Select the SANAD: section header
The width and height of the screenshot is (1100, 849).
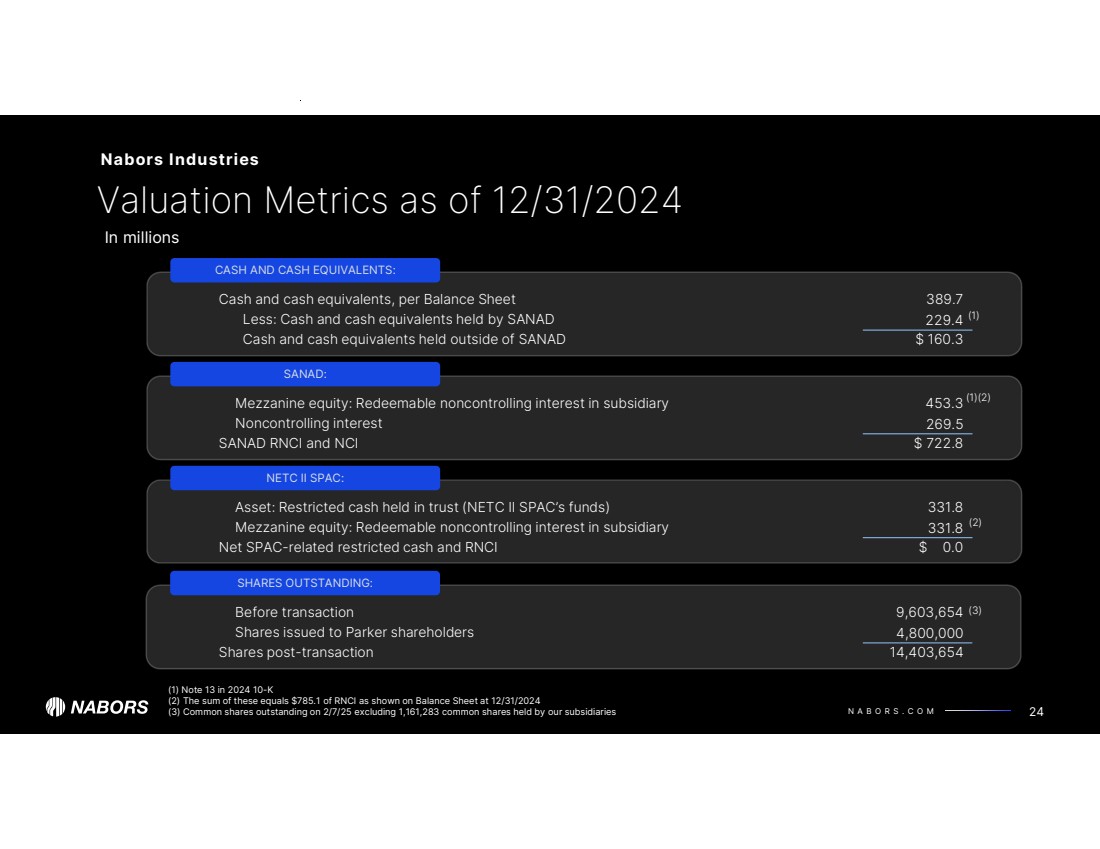305,374
